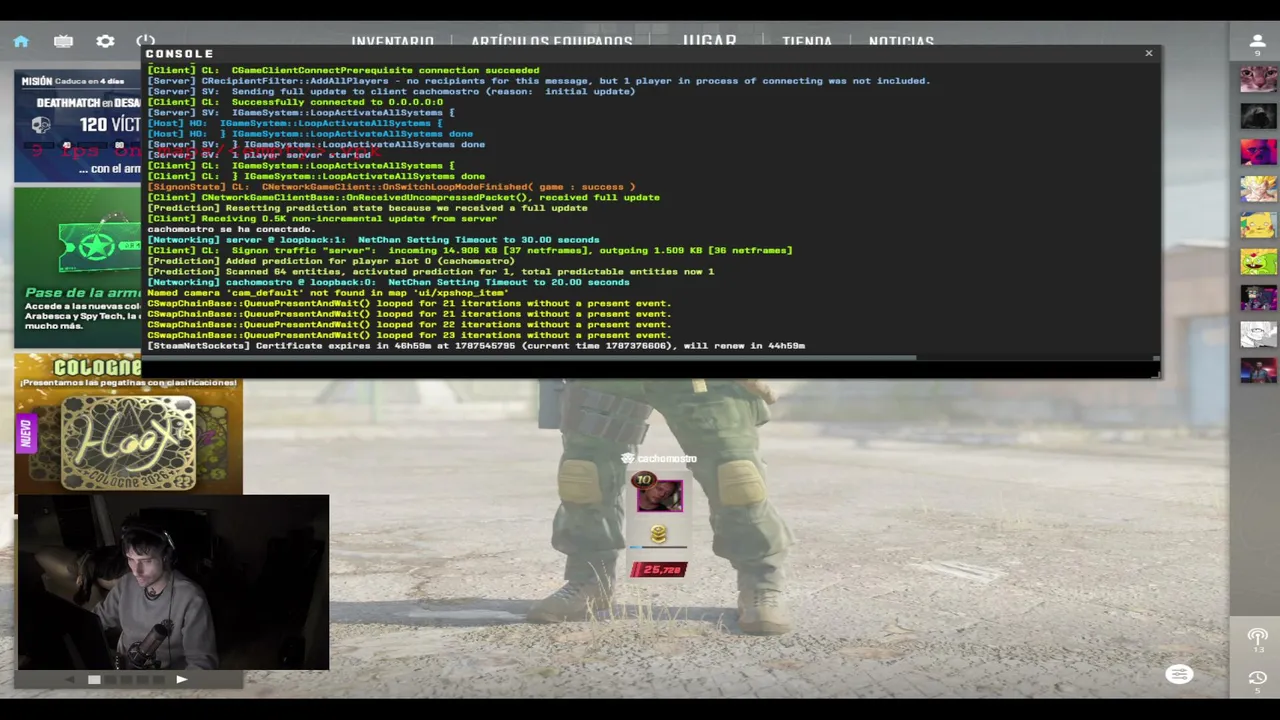Image resolution: width=1280 pixels, height=720 pixels.
Task: Select the first news carousel page dot
Action: click(94, 679)
